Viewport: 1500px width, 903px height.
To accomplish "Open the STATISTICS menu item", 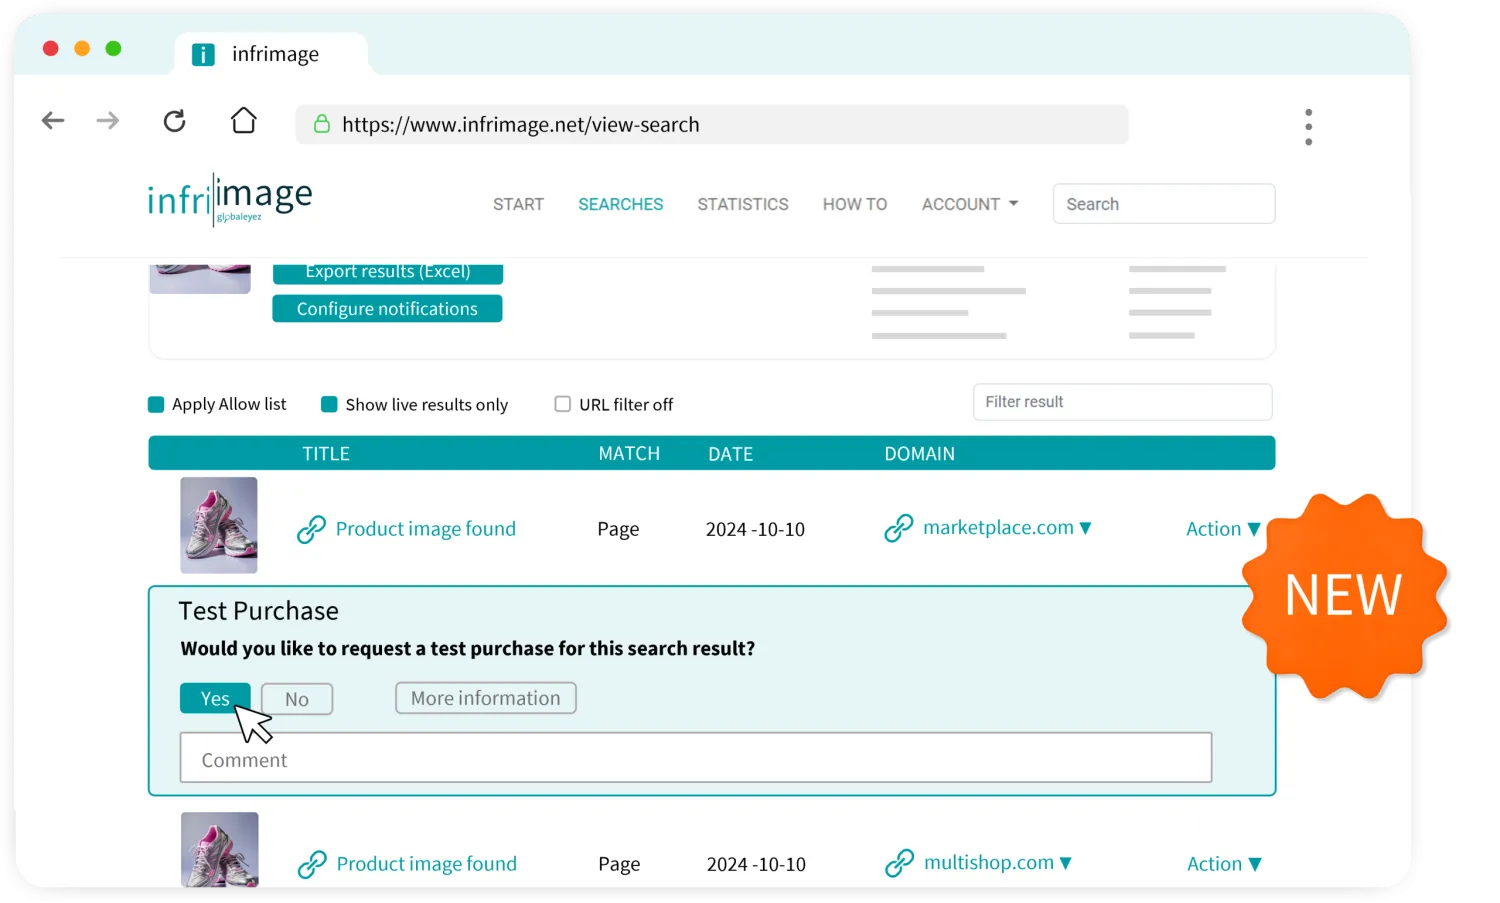I will [743, 204].
